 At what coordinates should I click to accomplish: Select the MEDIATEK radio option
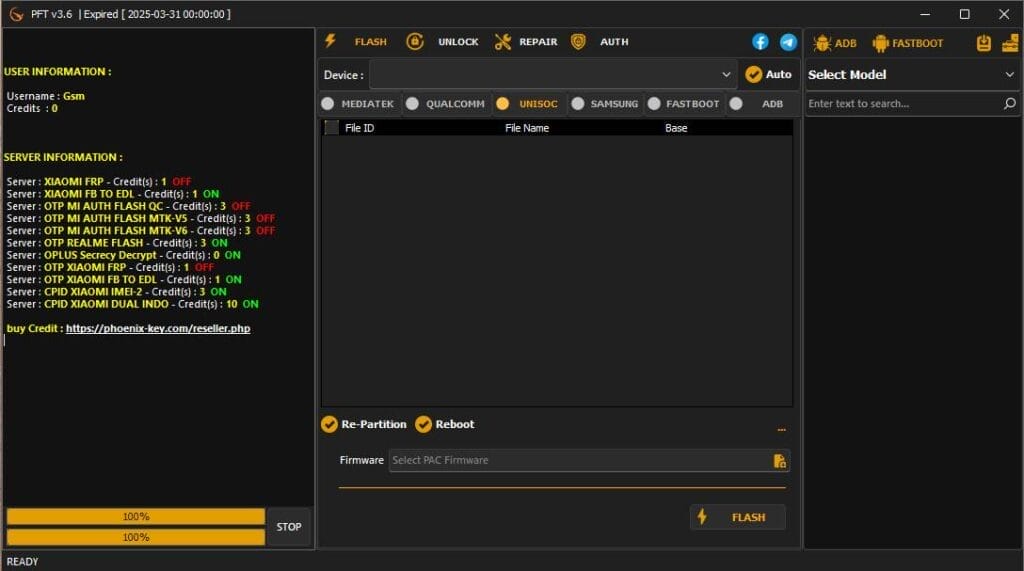point(358,103)
